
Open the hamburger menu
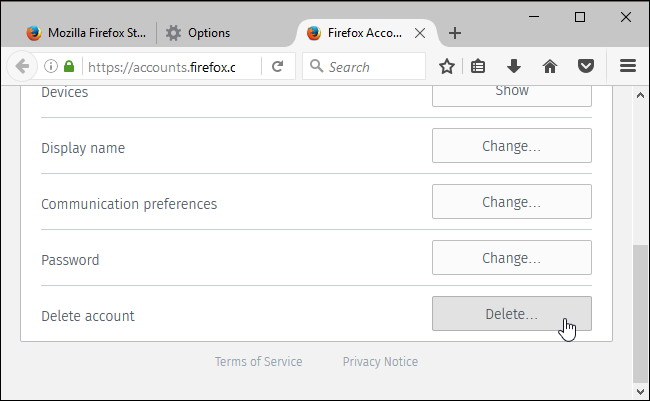tap(628, 67)
